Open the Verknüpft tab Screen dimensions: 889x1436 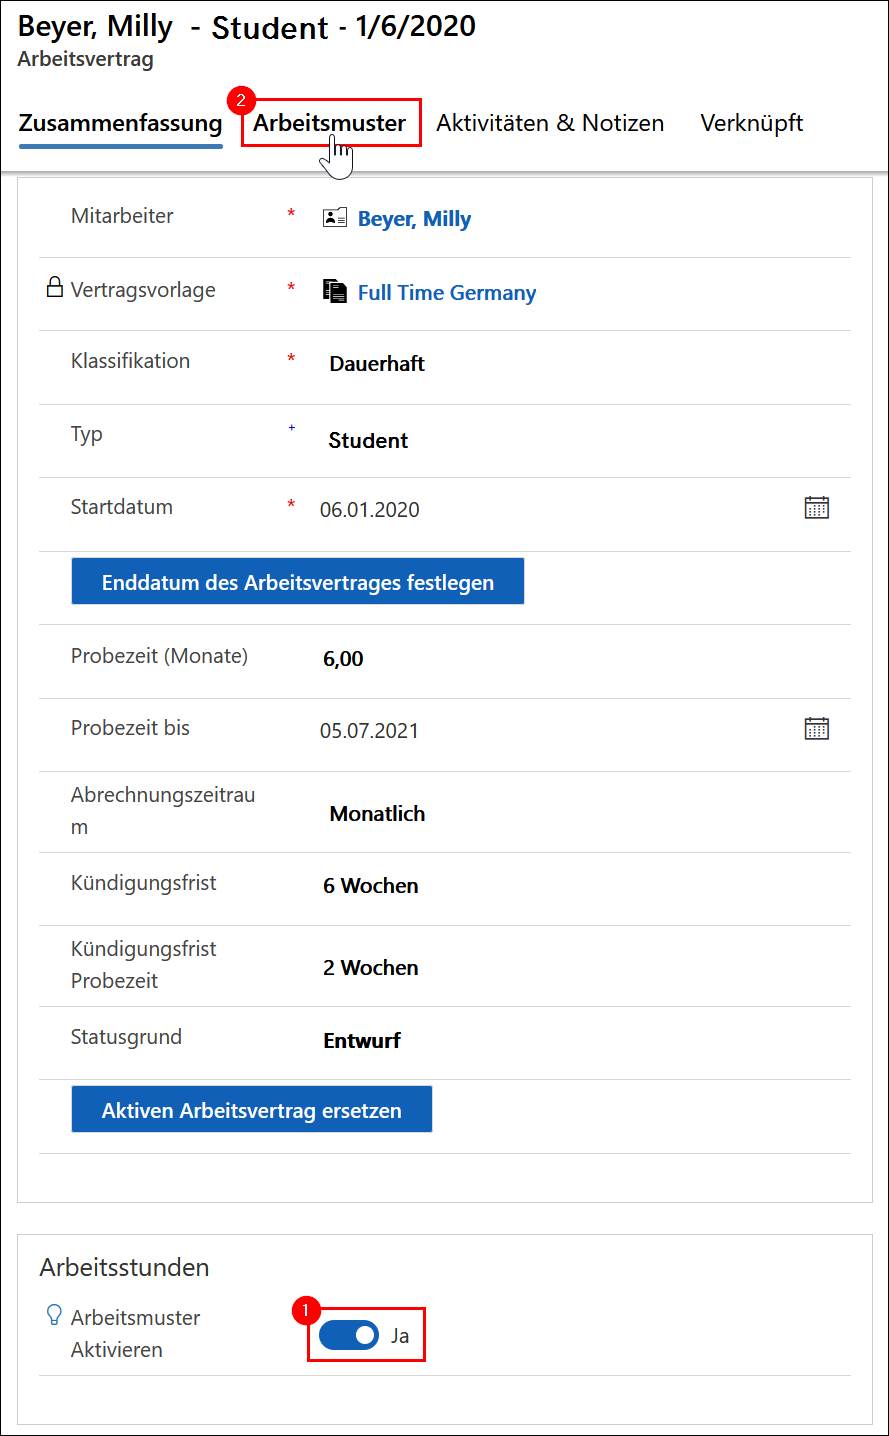pyautogui.click(x=752, y=123)
